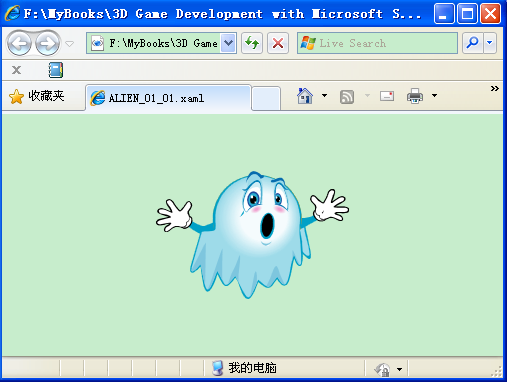Click the Read Mail envelope icon
The width and height of the screenshot is (507, 382).
(387, 96)
